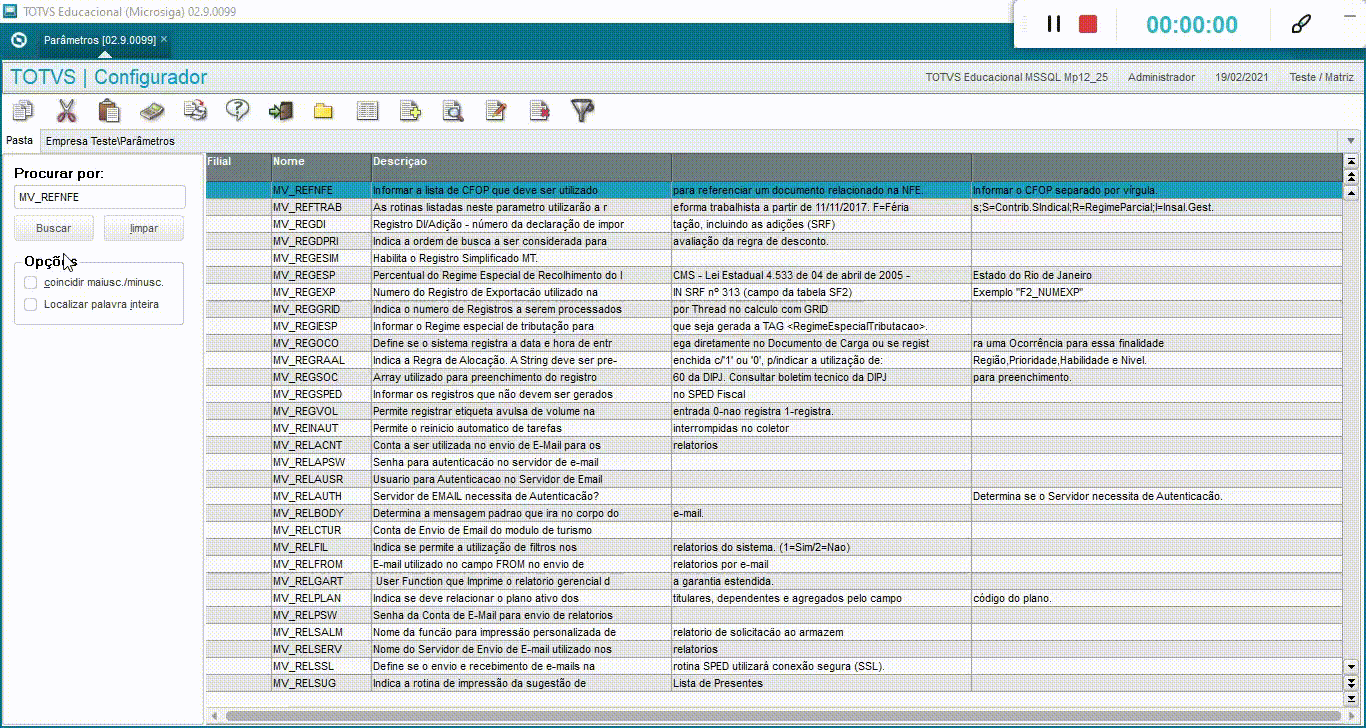Click the Paste clipboard toolbar icon
Viewport: 1366px width, 728px height.
[x=109, y=111]
